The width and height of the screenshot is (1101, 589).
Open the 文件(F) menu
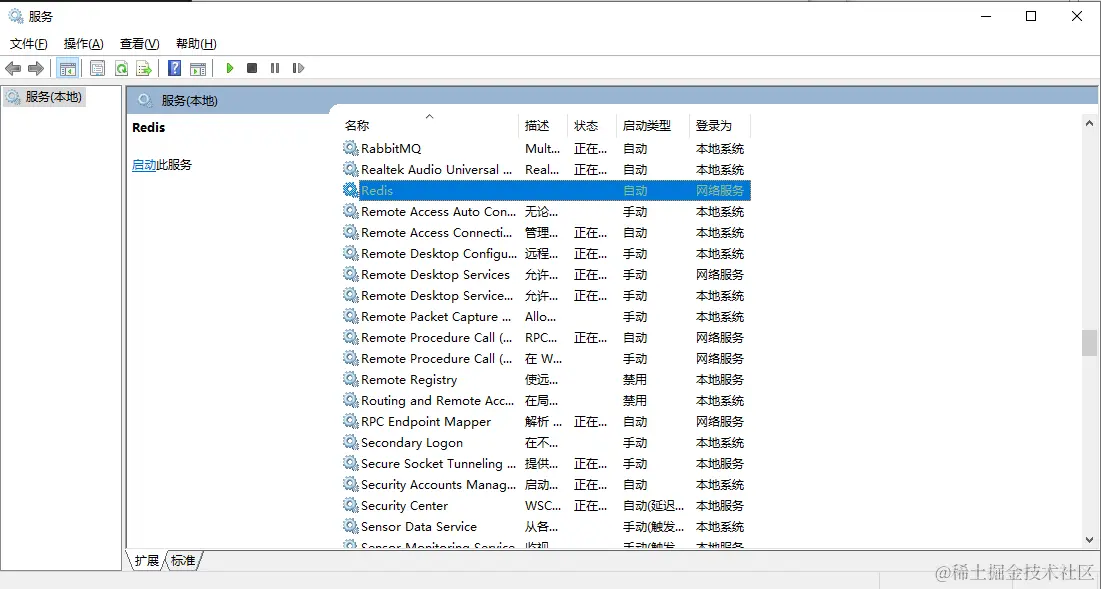29,44
